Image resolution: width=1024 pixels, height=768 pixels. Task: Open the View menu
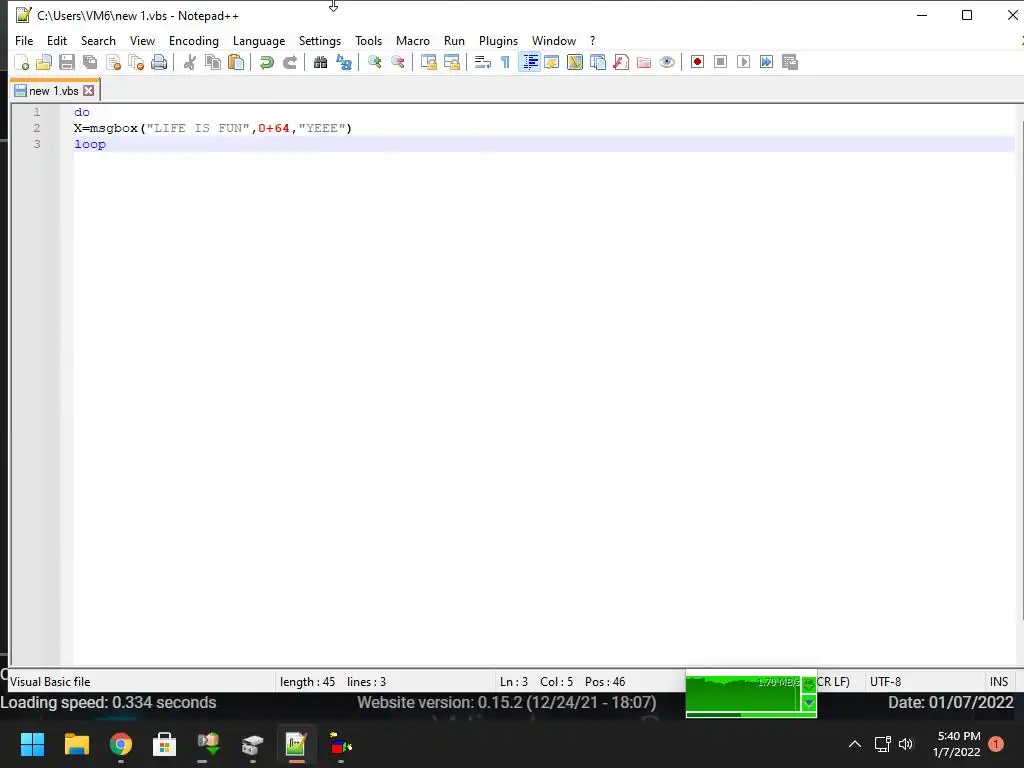pyautogui.click(x=142, y=40)
